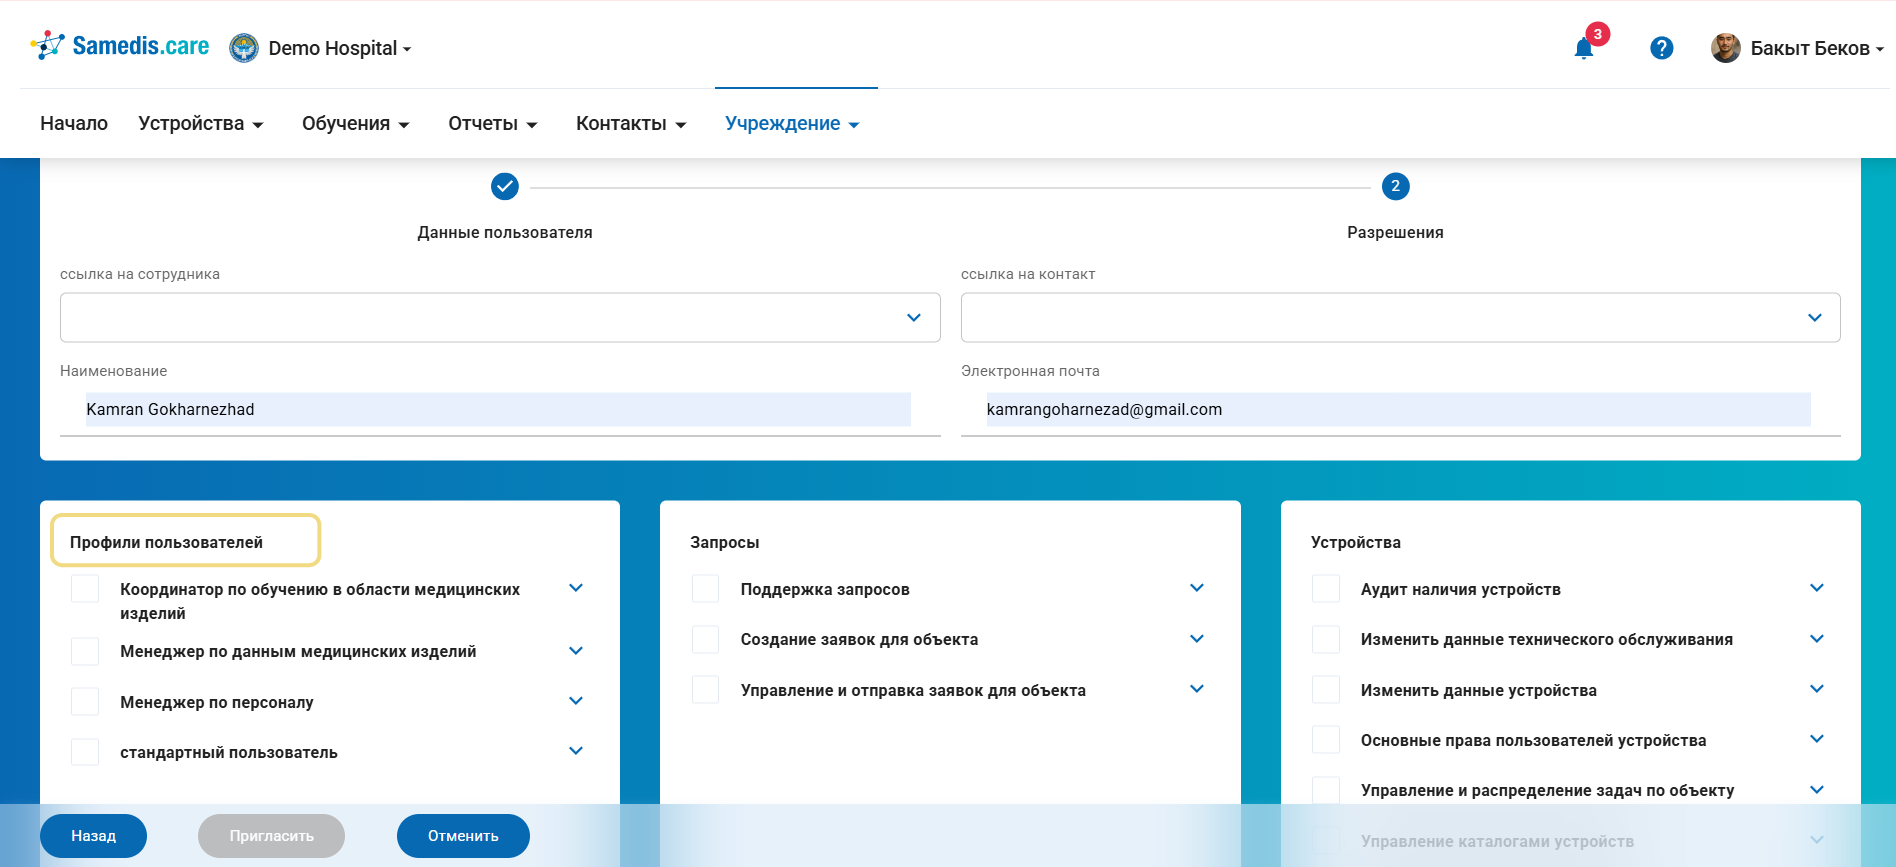Click the Samedis.care logo

[120, 46]
